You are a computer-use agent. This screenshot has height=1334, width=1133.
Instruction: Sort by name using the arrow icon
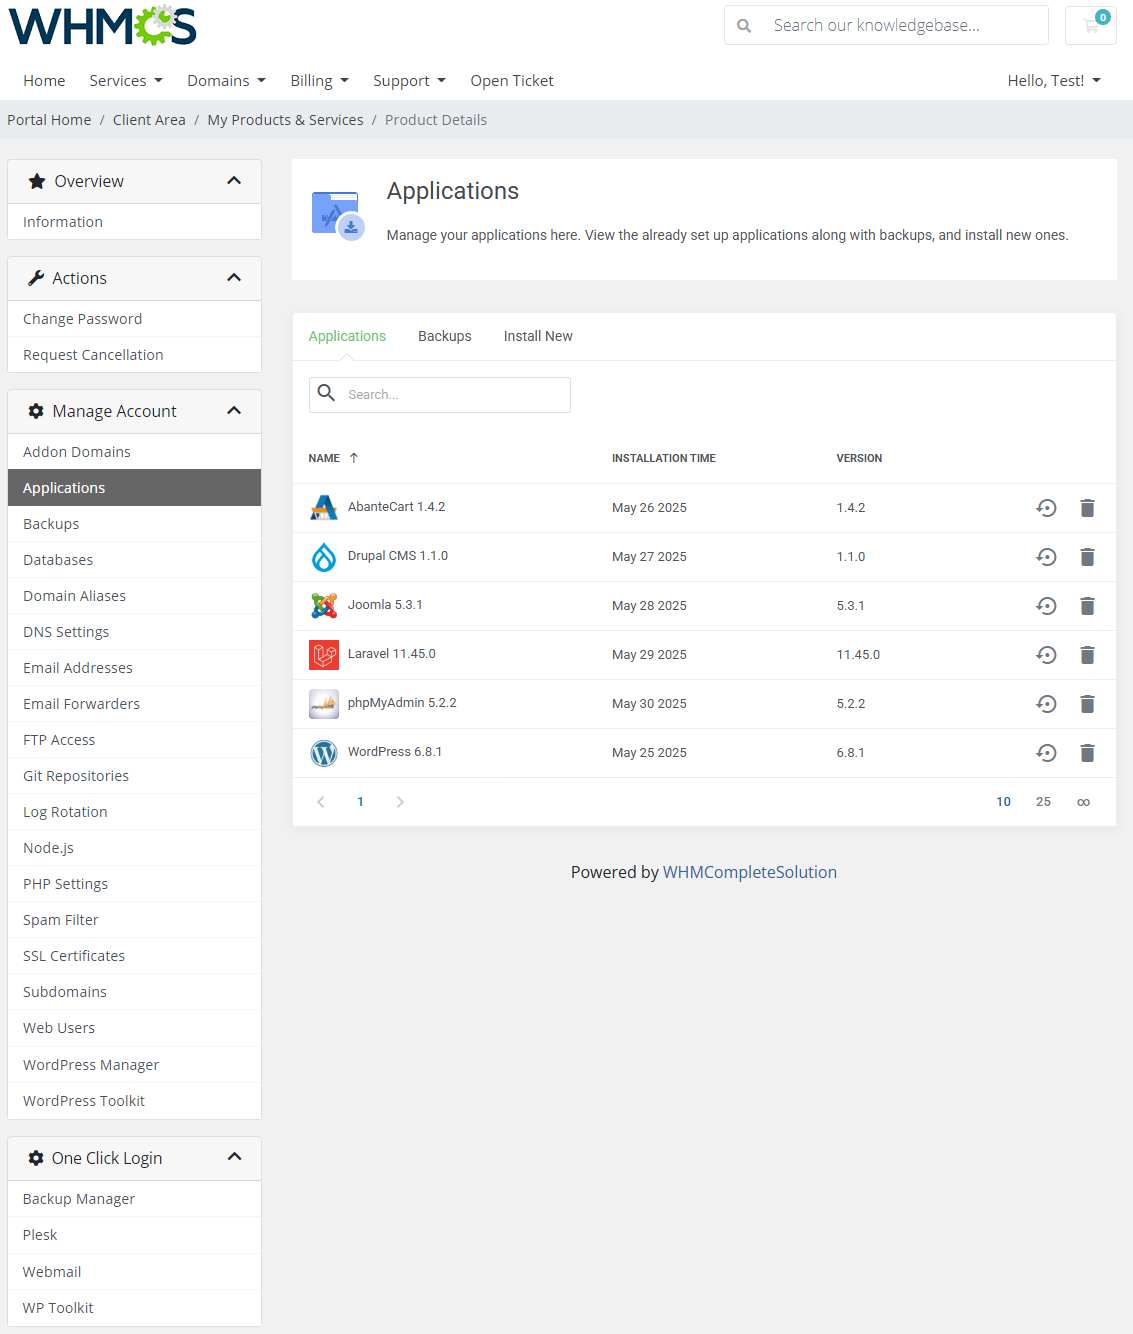point(354,458)
